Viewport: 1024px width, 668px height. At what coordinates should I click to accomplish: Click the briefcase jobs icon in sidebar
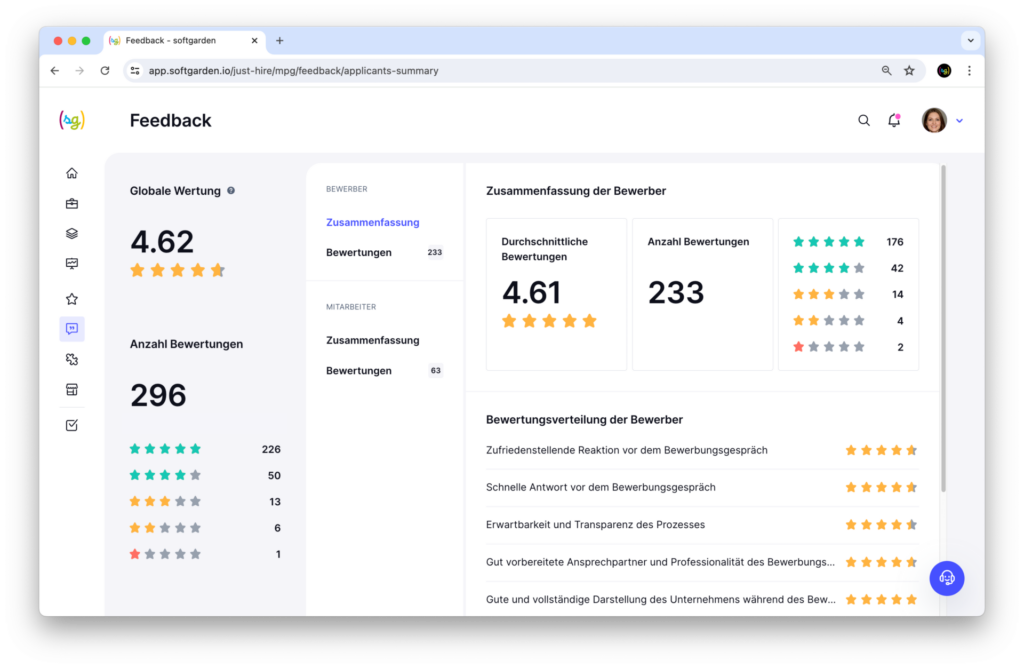[72, 204]
